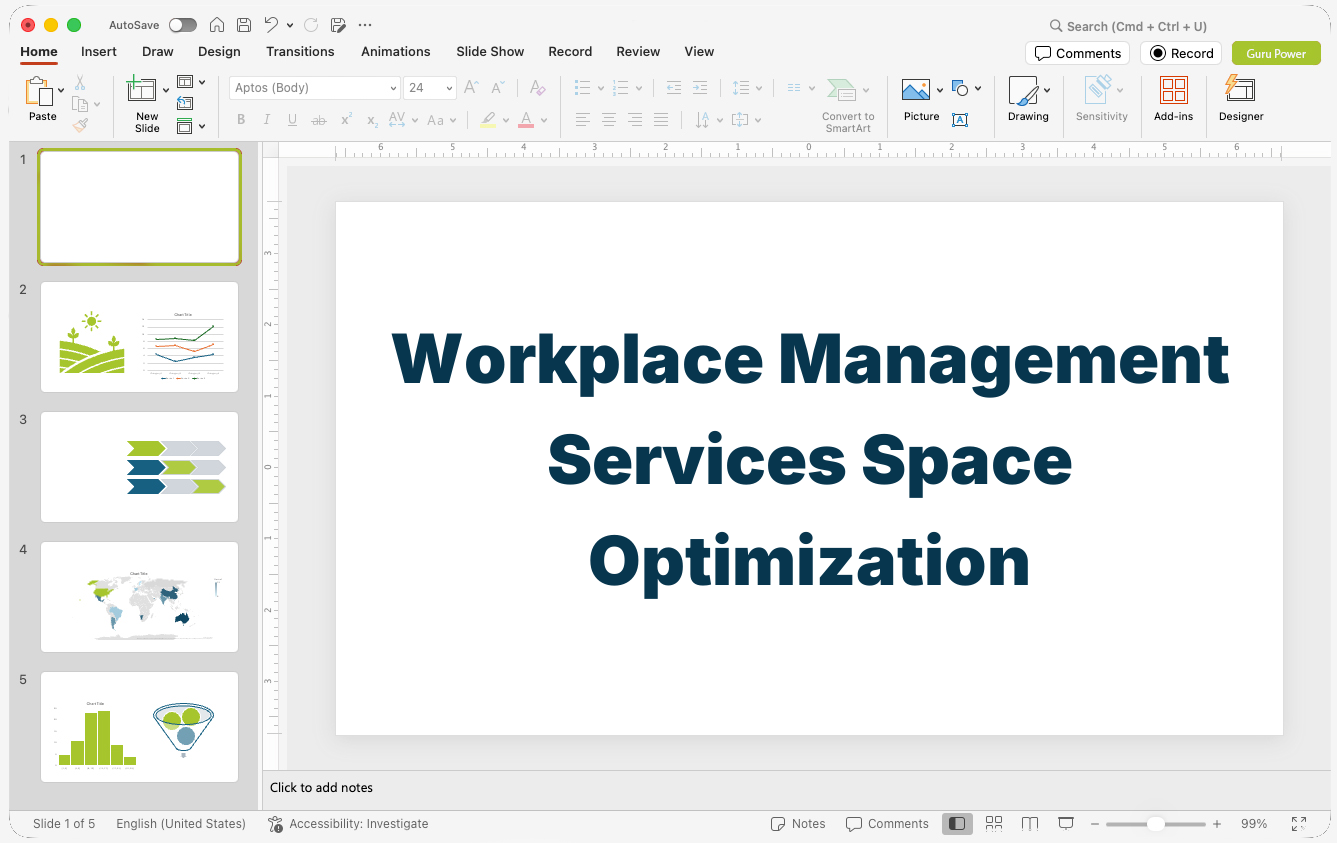1337x843 pixels.
Task: Open Add-ins
Action: coord(1173,99)
